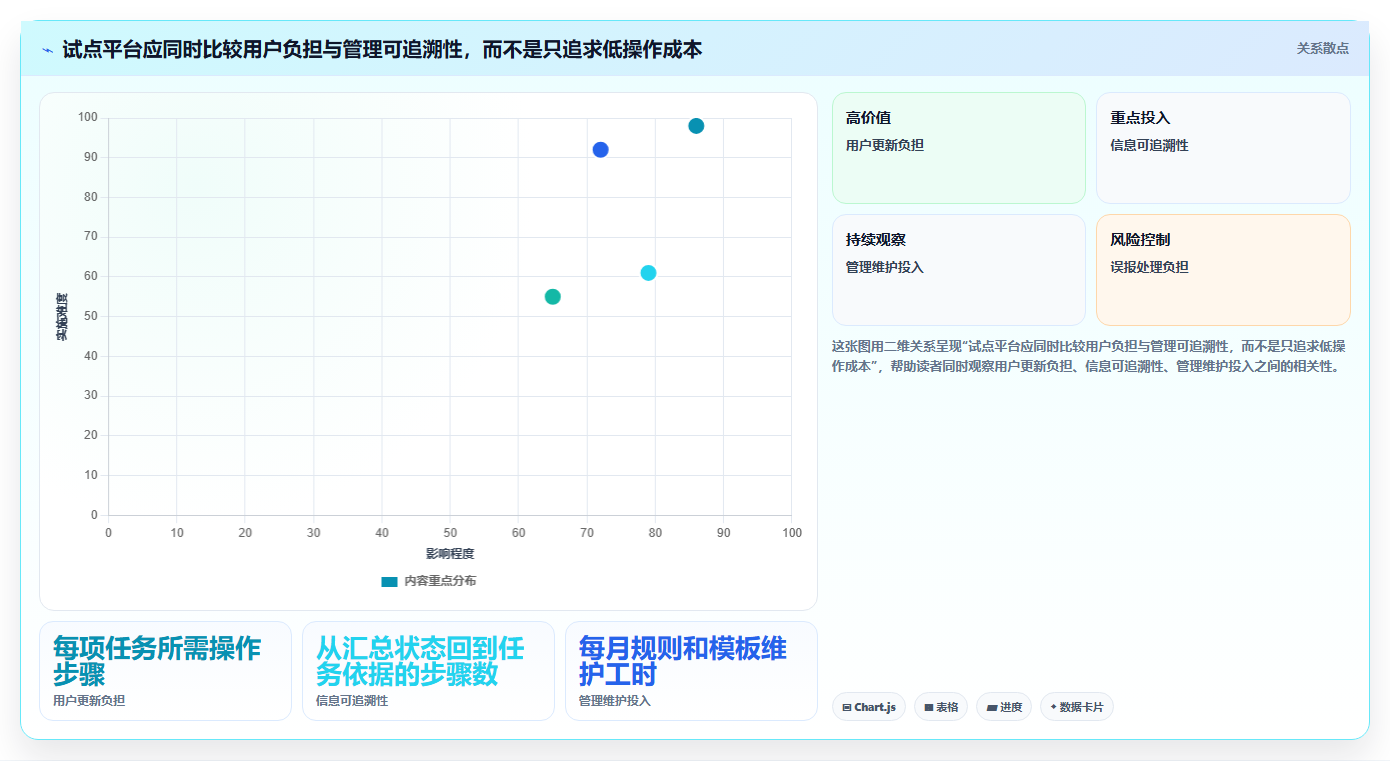Click the 表格 tag chip

[x=941, y=707]
